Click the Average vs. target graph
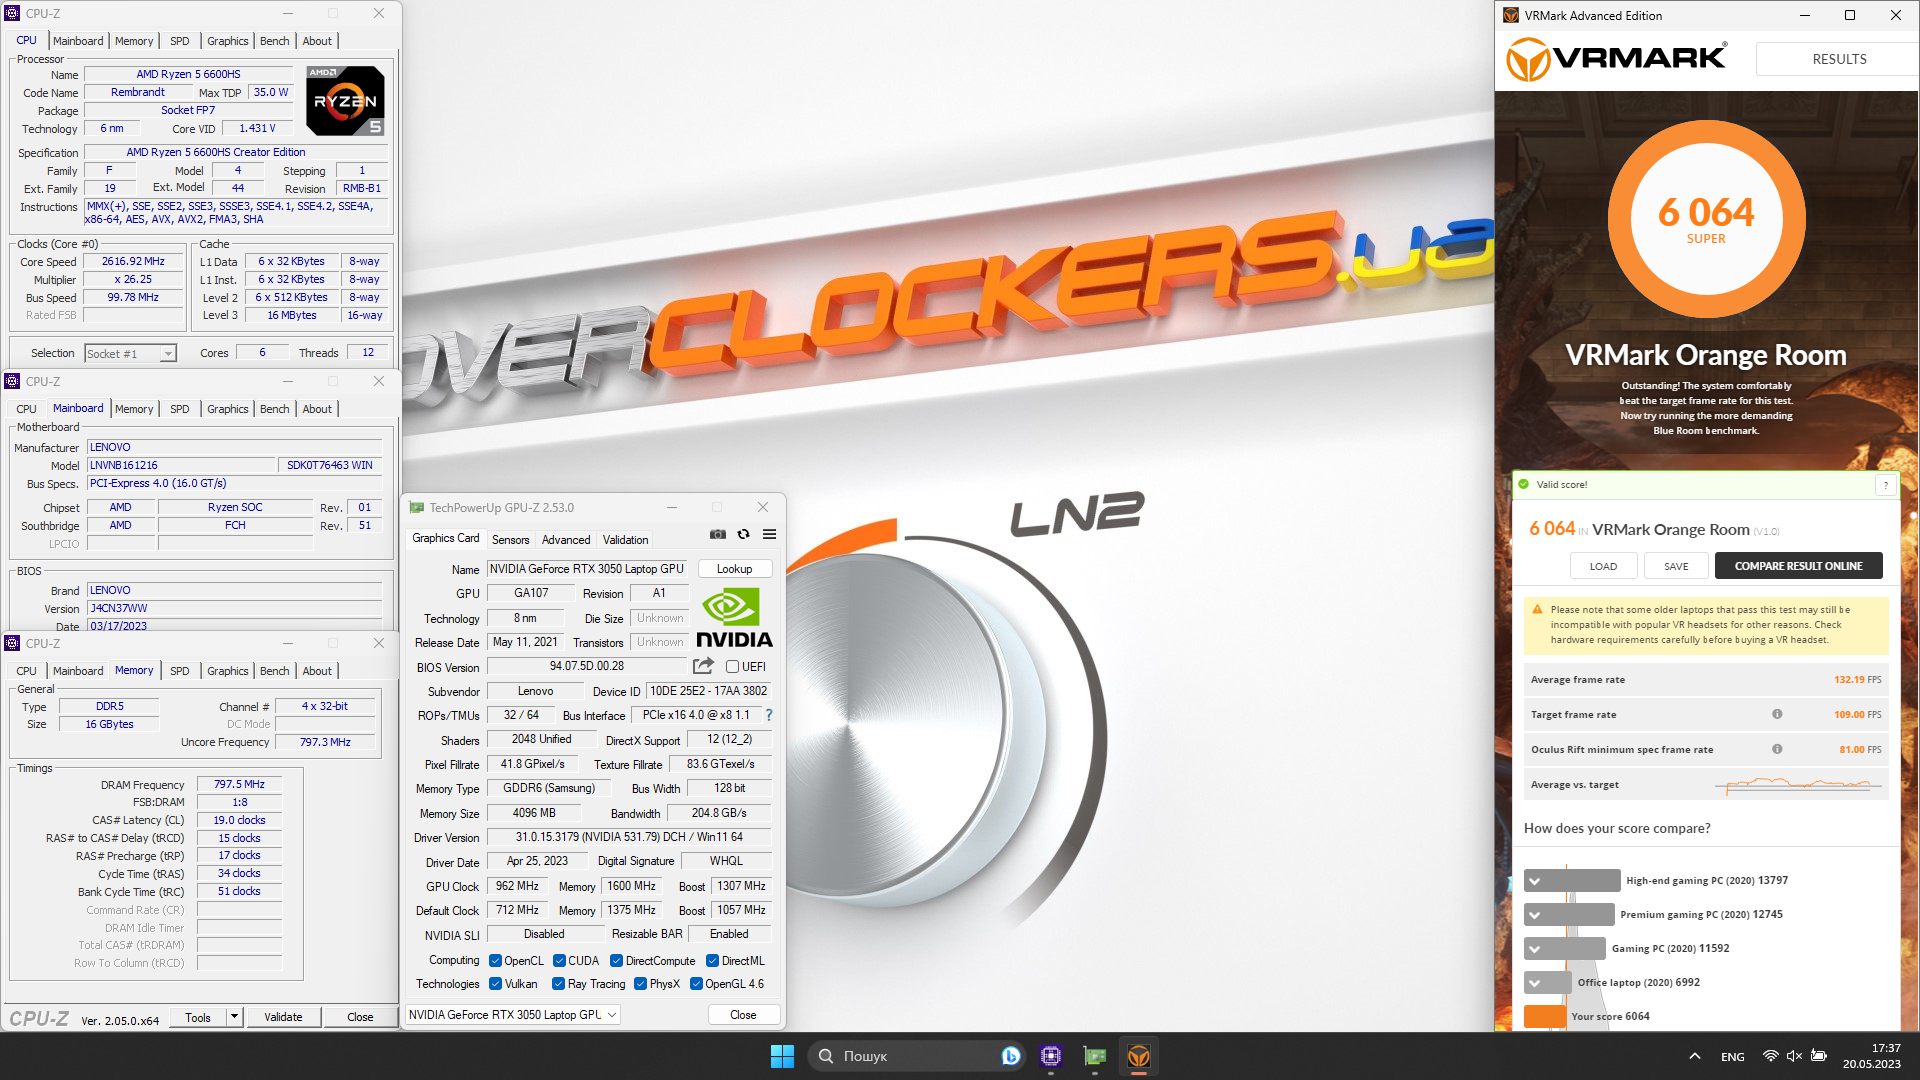This screenshot has width=1920, height=1080. [x=1797, y=785]
